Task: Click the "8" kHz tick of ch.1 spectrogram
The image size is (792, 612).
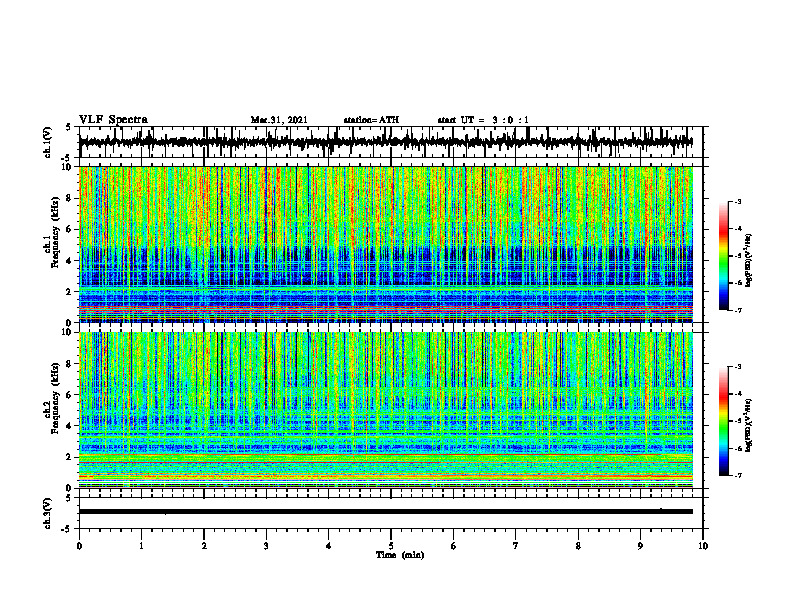Action: (x=70, y=198)
